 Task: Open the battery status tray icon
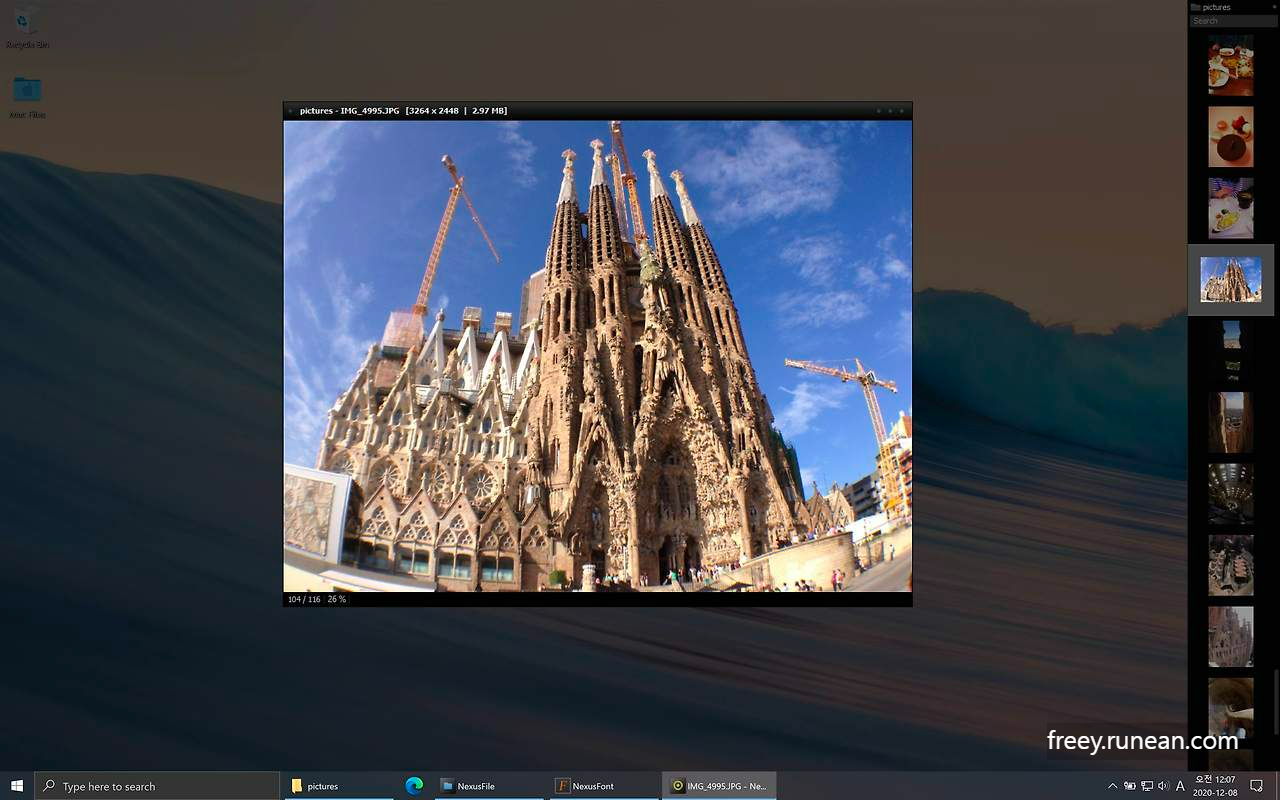click(x=1129, y=786)
